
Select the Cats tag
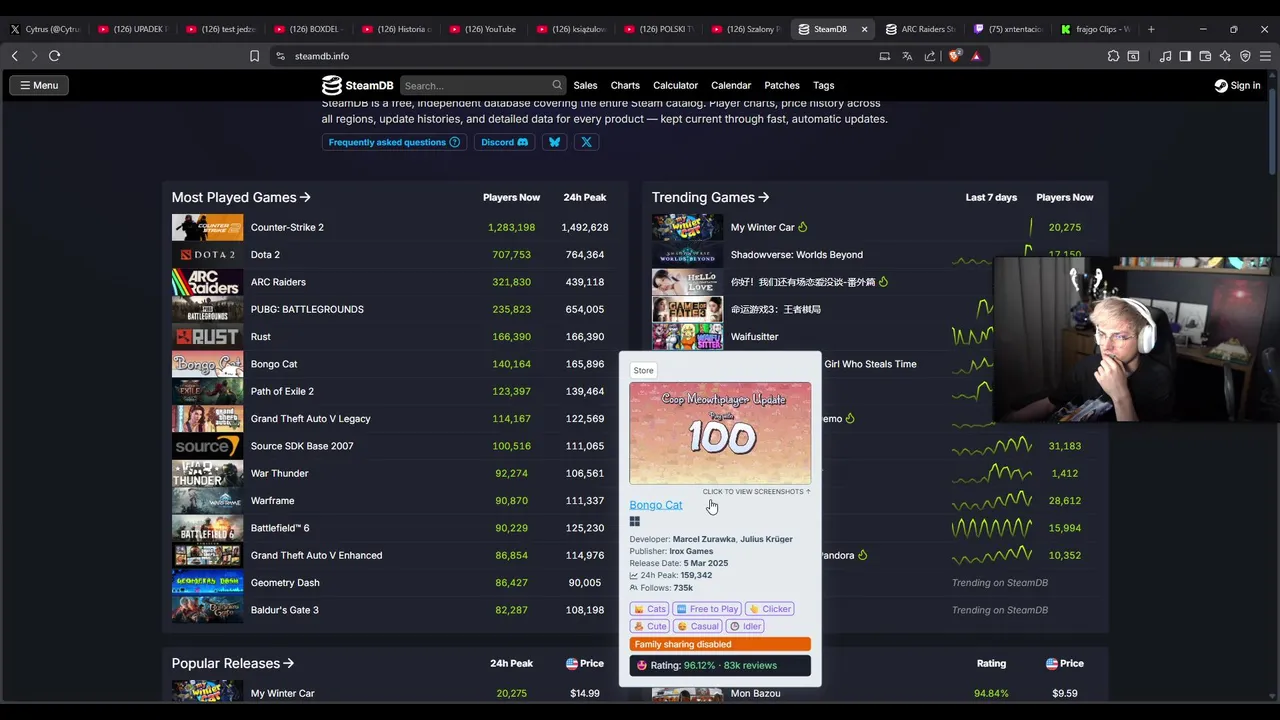click(x=650, y=609)
